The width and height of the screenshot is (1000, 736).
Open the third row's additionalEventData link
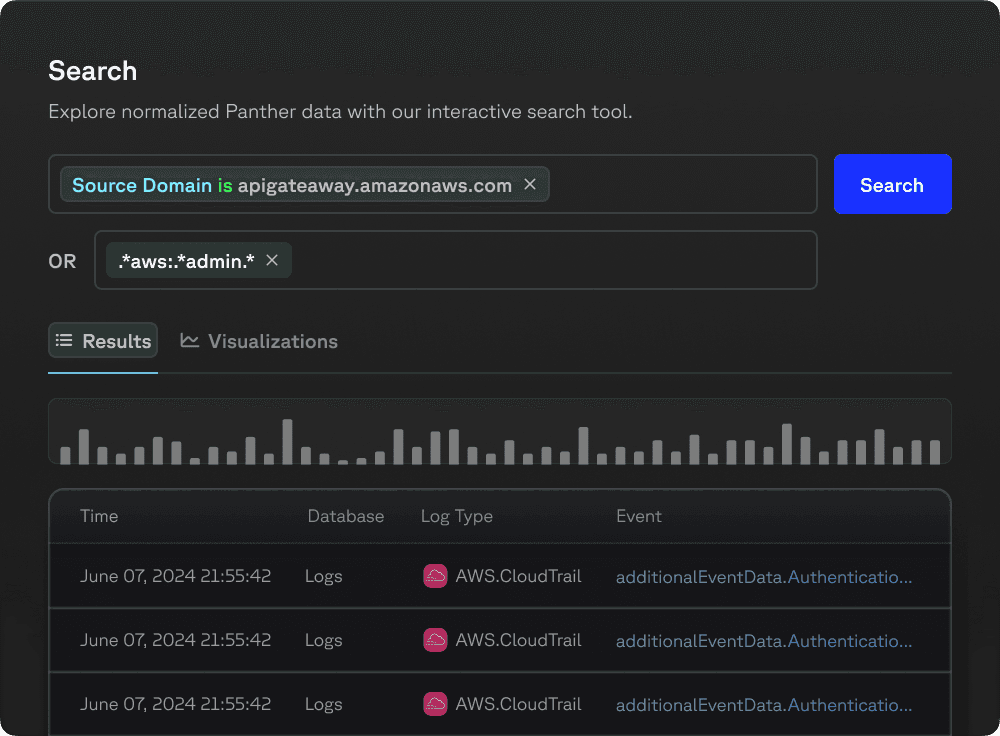coord(763,705)
